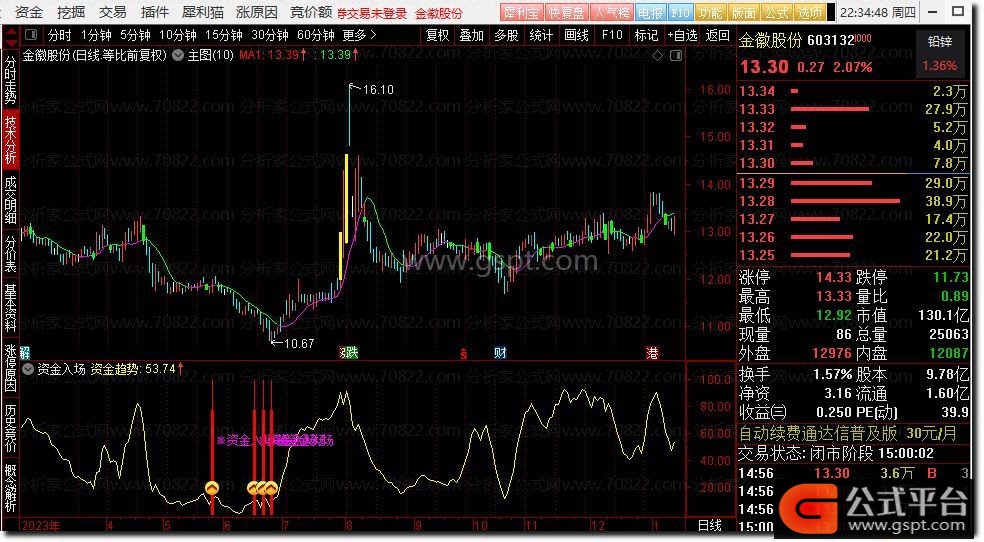Open the 挖掘 menu
This screenshot has width=984, height=542.
point(70,13)
